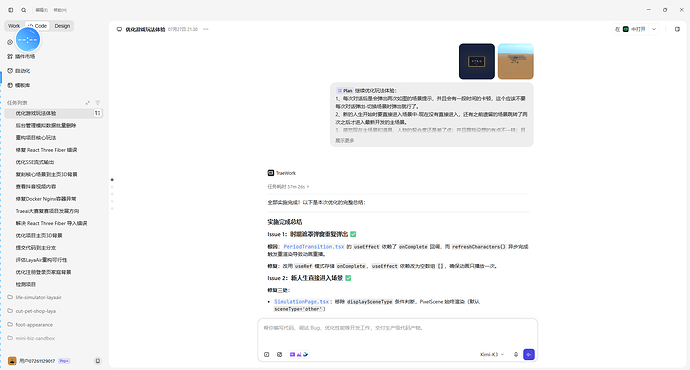Viewport: 690px width, 370px height.
Task: Open task 优化SSE流式输出
Action: click(35, 162)
